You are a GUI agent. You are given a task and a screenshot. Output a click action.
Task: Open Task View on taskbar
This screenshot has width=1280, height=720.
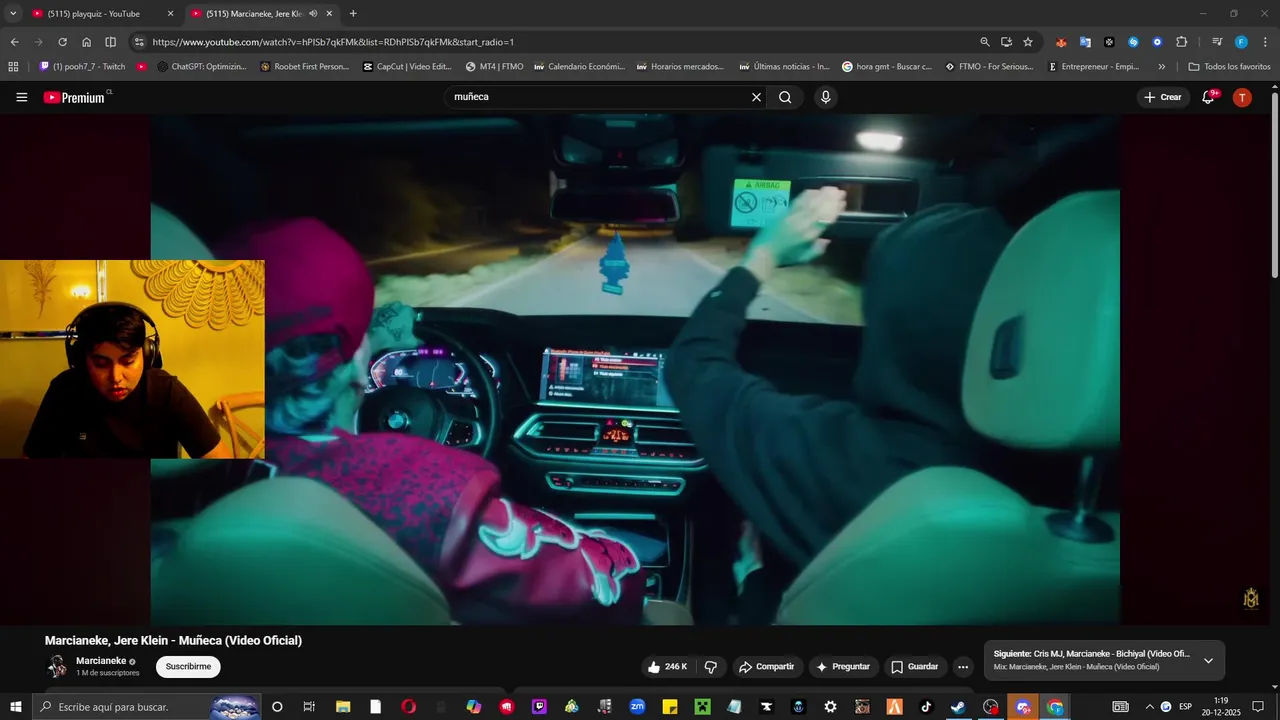pyautogui.click(x=309, y=707)
